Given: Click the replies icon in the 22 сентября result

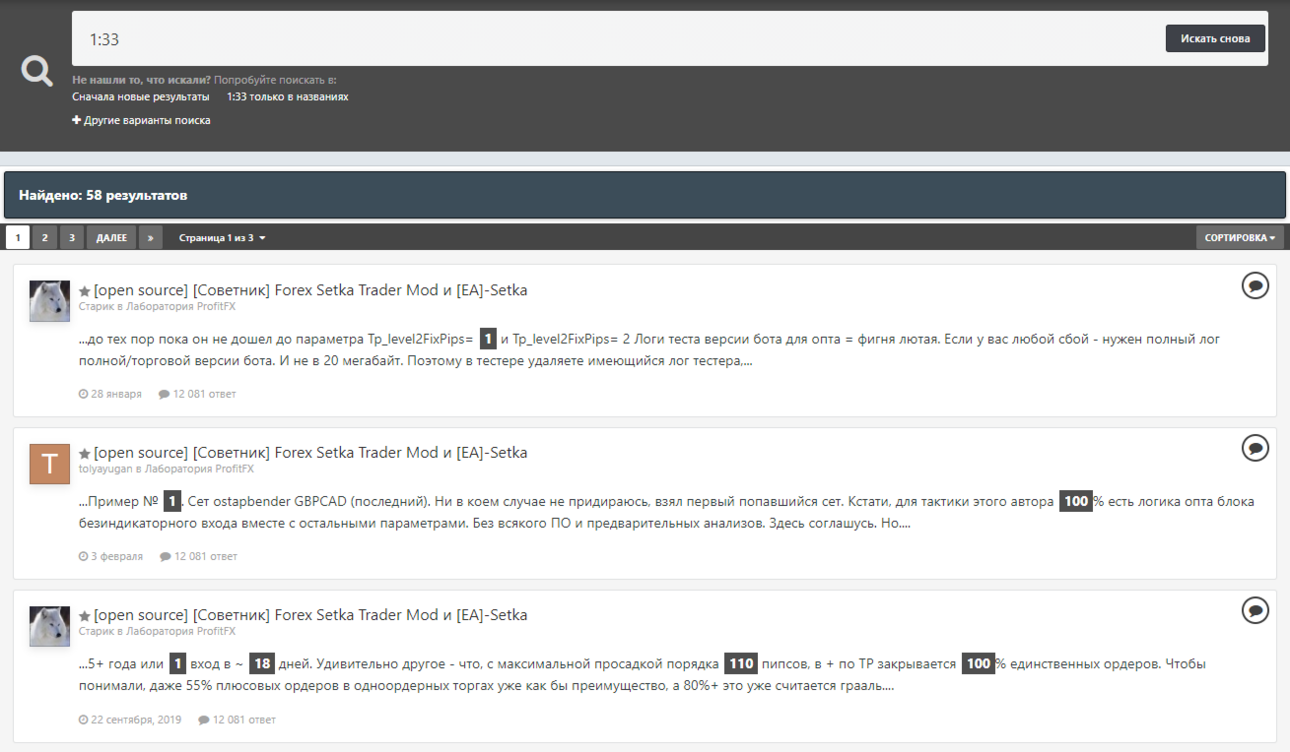Looking at the screenshot, I should pyautogui.click(x=204, y=720).
